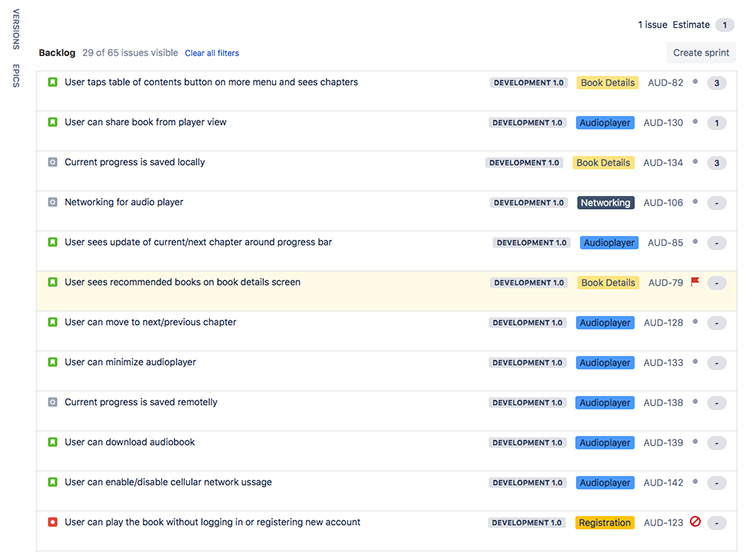The height and width of the screenshot is (552, 750).
Task: Click priority dot on AUD-142
Action: 695,482
